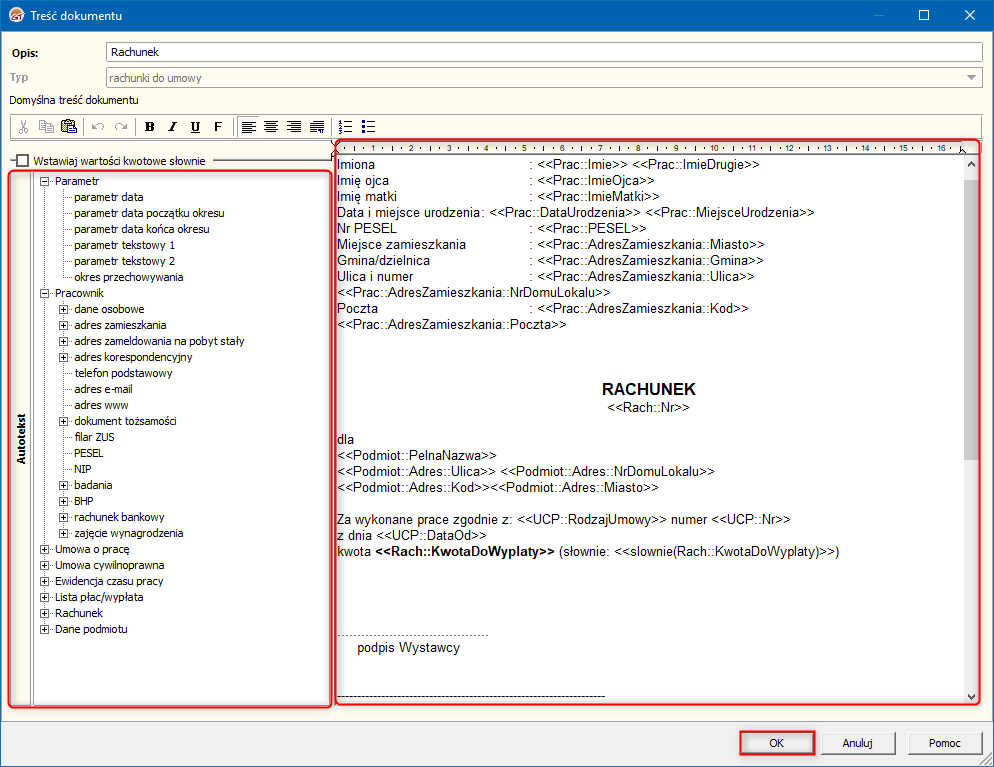Toggle italic formatting
The image size is (994, 767).
coord(172,127)
